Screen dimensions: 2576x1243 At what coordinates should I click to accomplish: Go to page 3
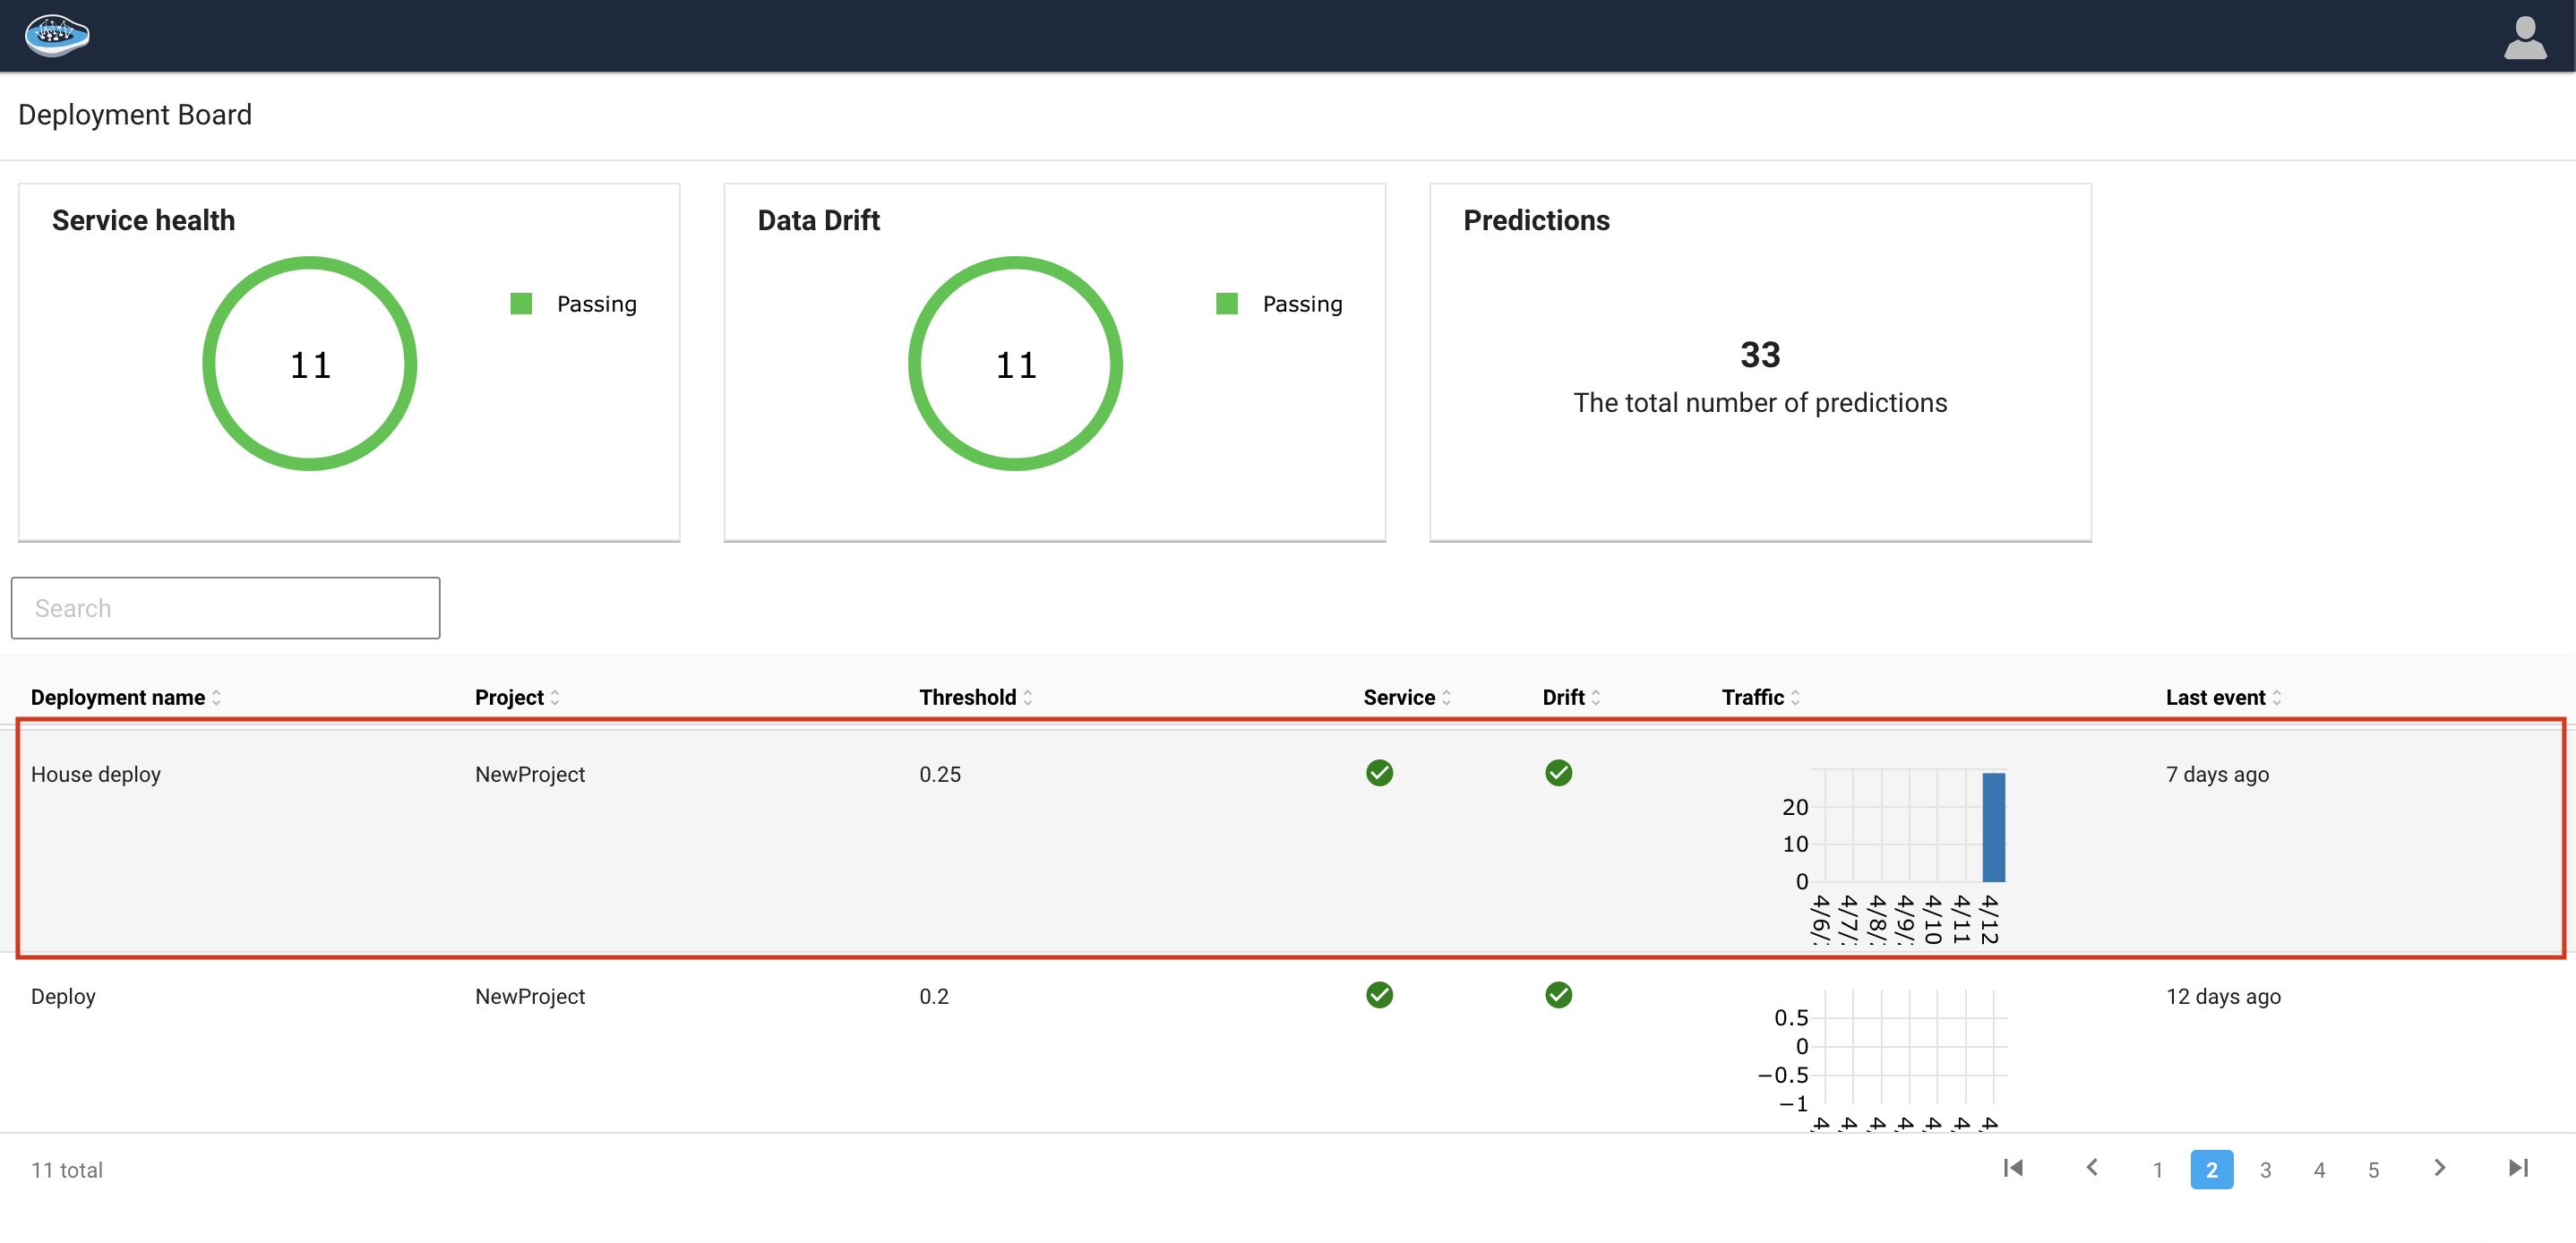2265,1170
